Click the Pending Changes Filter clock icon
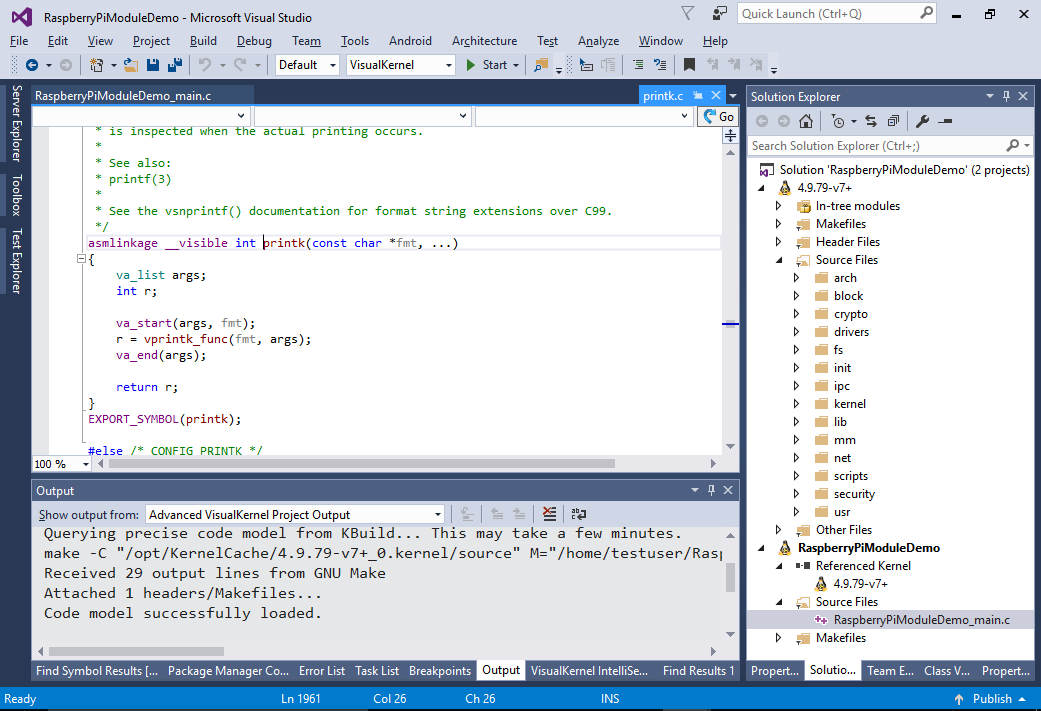 838,121
